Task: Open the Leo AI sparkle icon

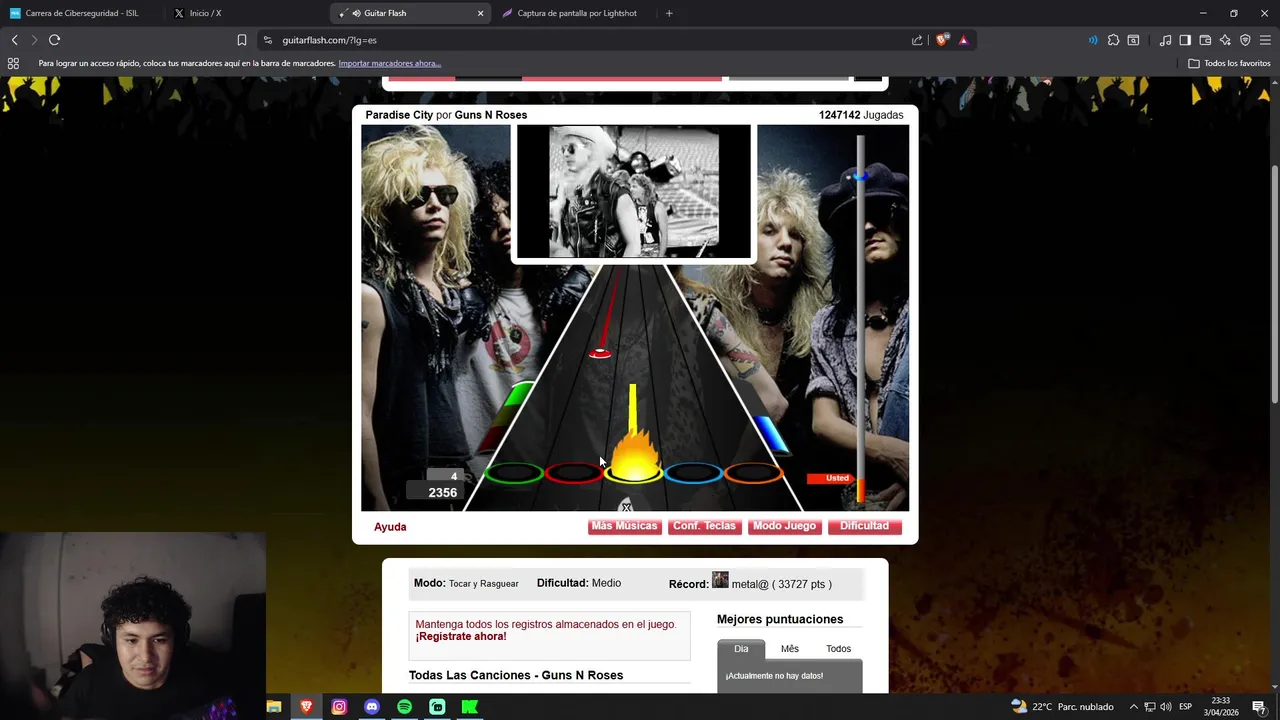Action: [1225, 40]
